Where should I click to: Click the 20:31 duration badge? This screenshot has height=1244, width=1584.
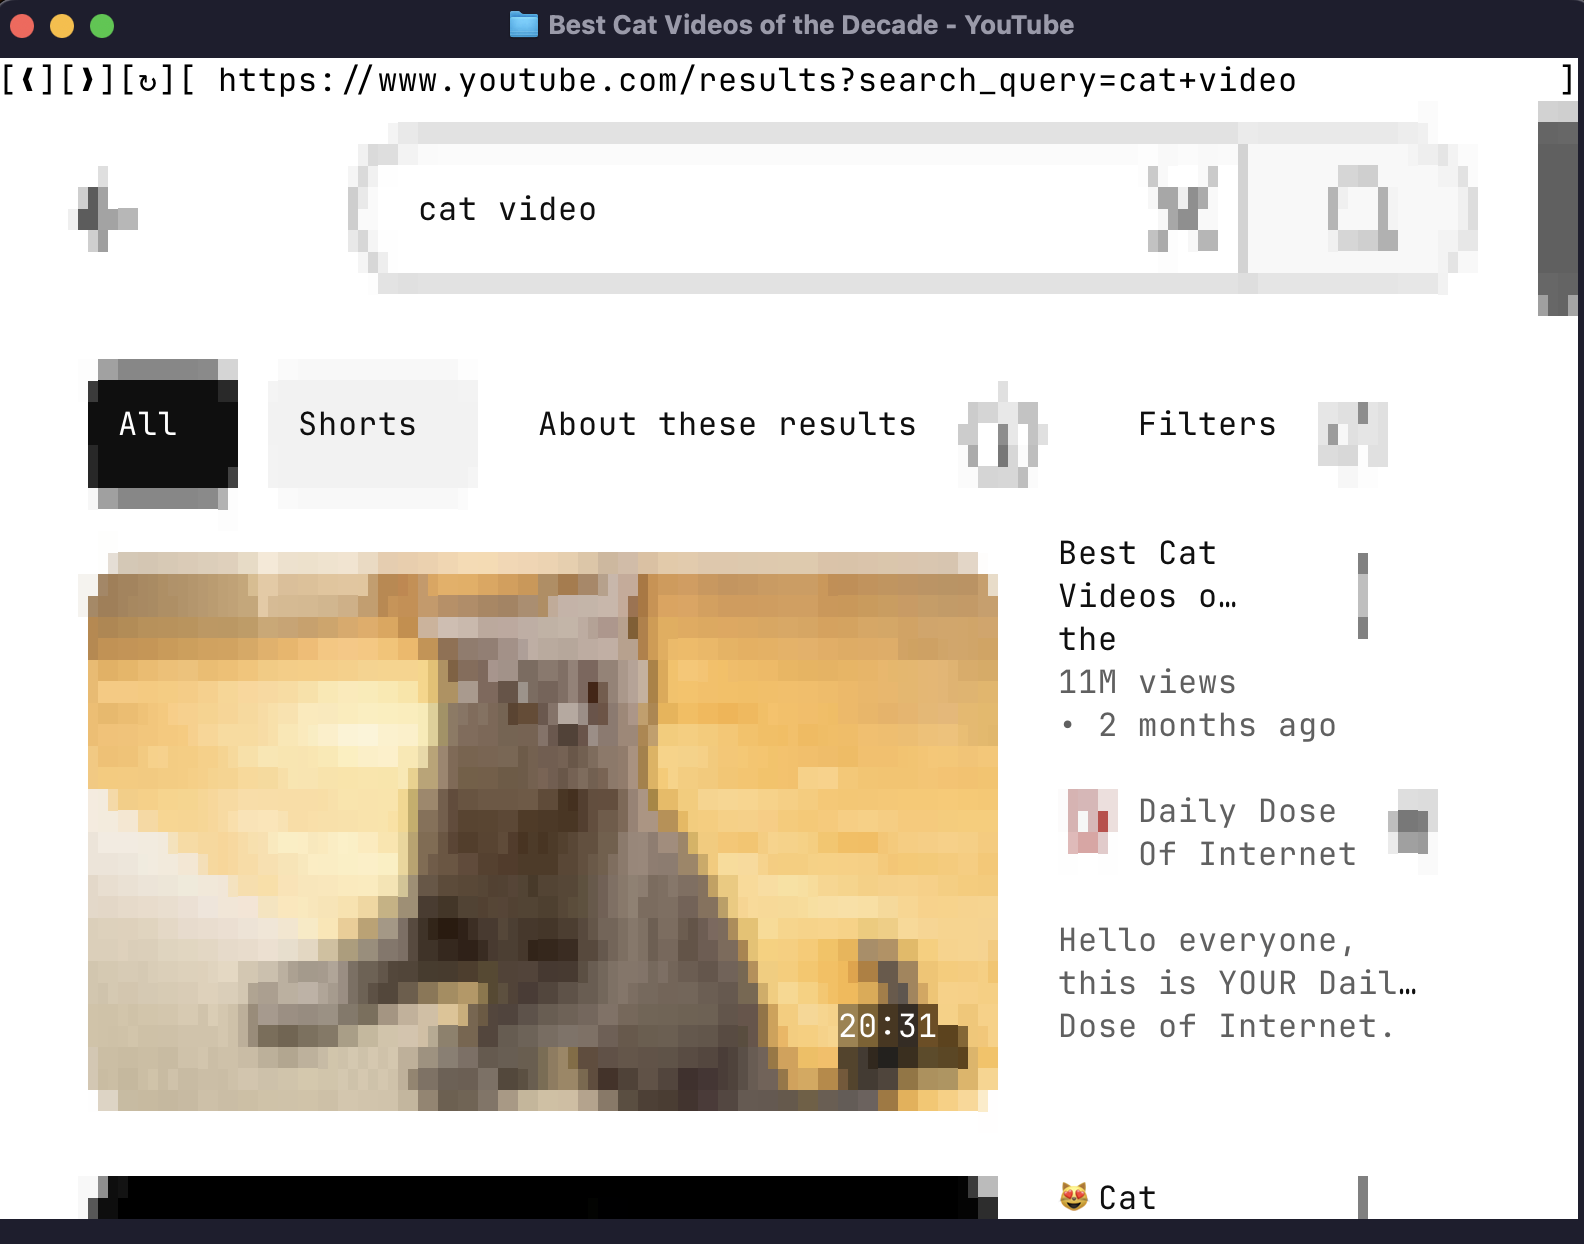888,1026
